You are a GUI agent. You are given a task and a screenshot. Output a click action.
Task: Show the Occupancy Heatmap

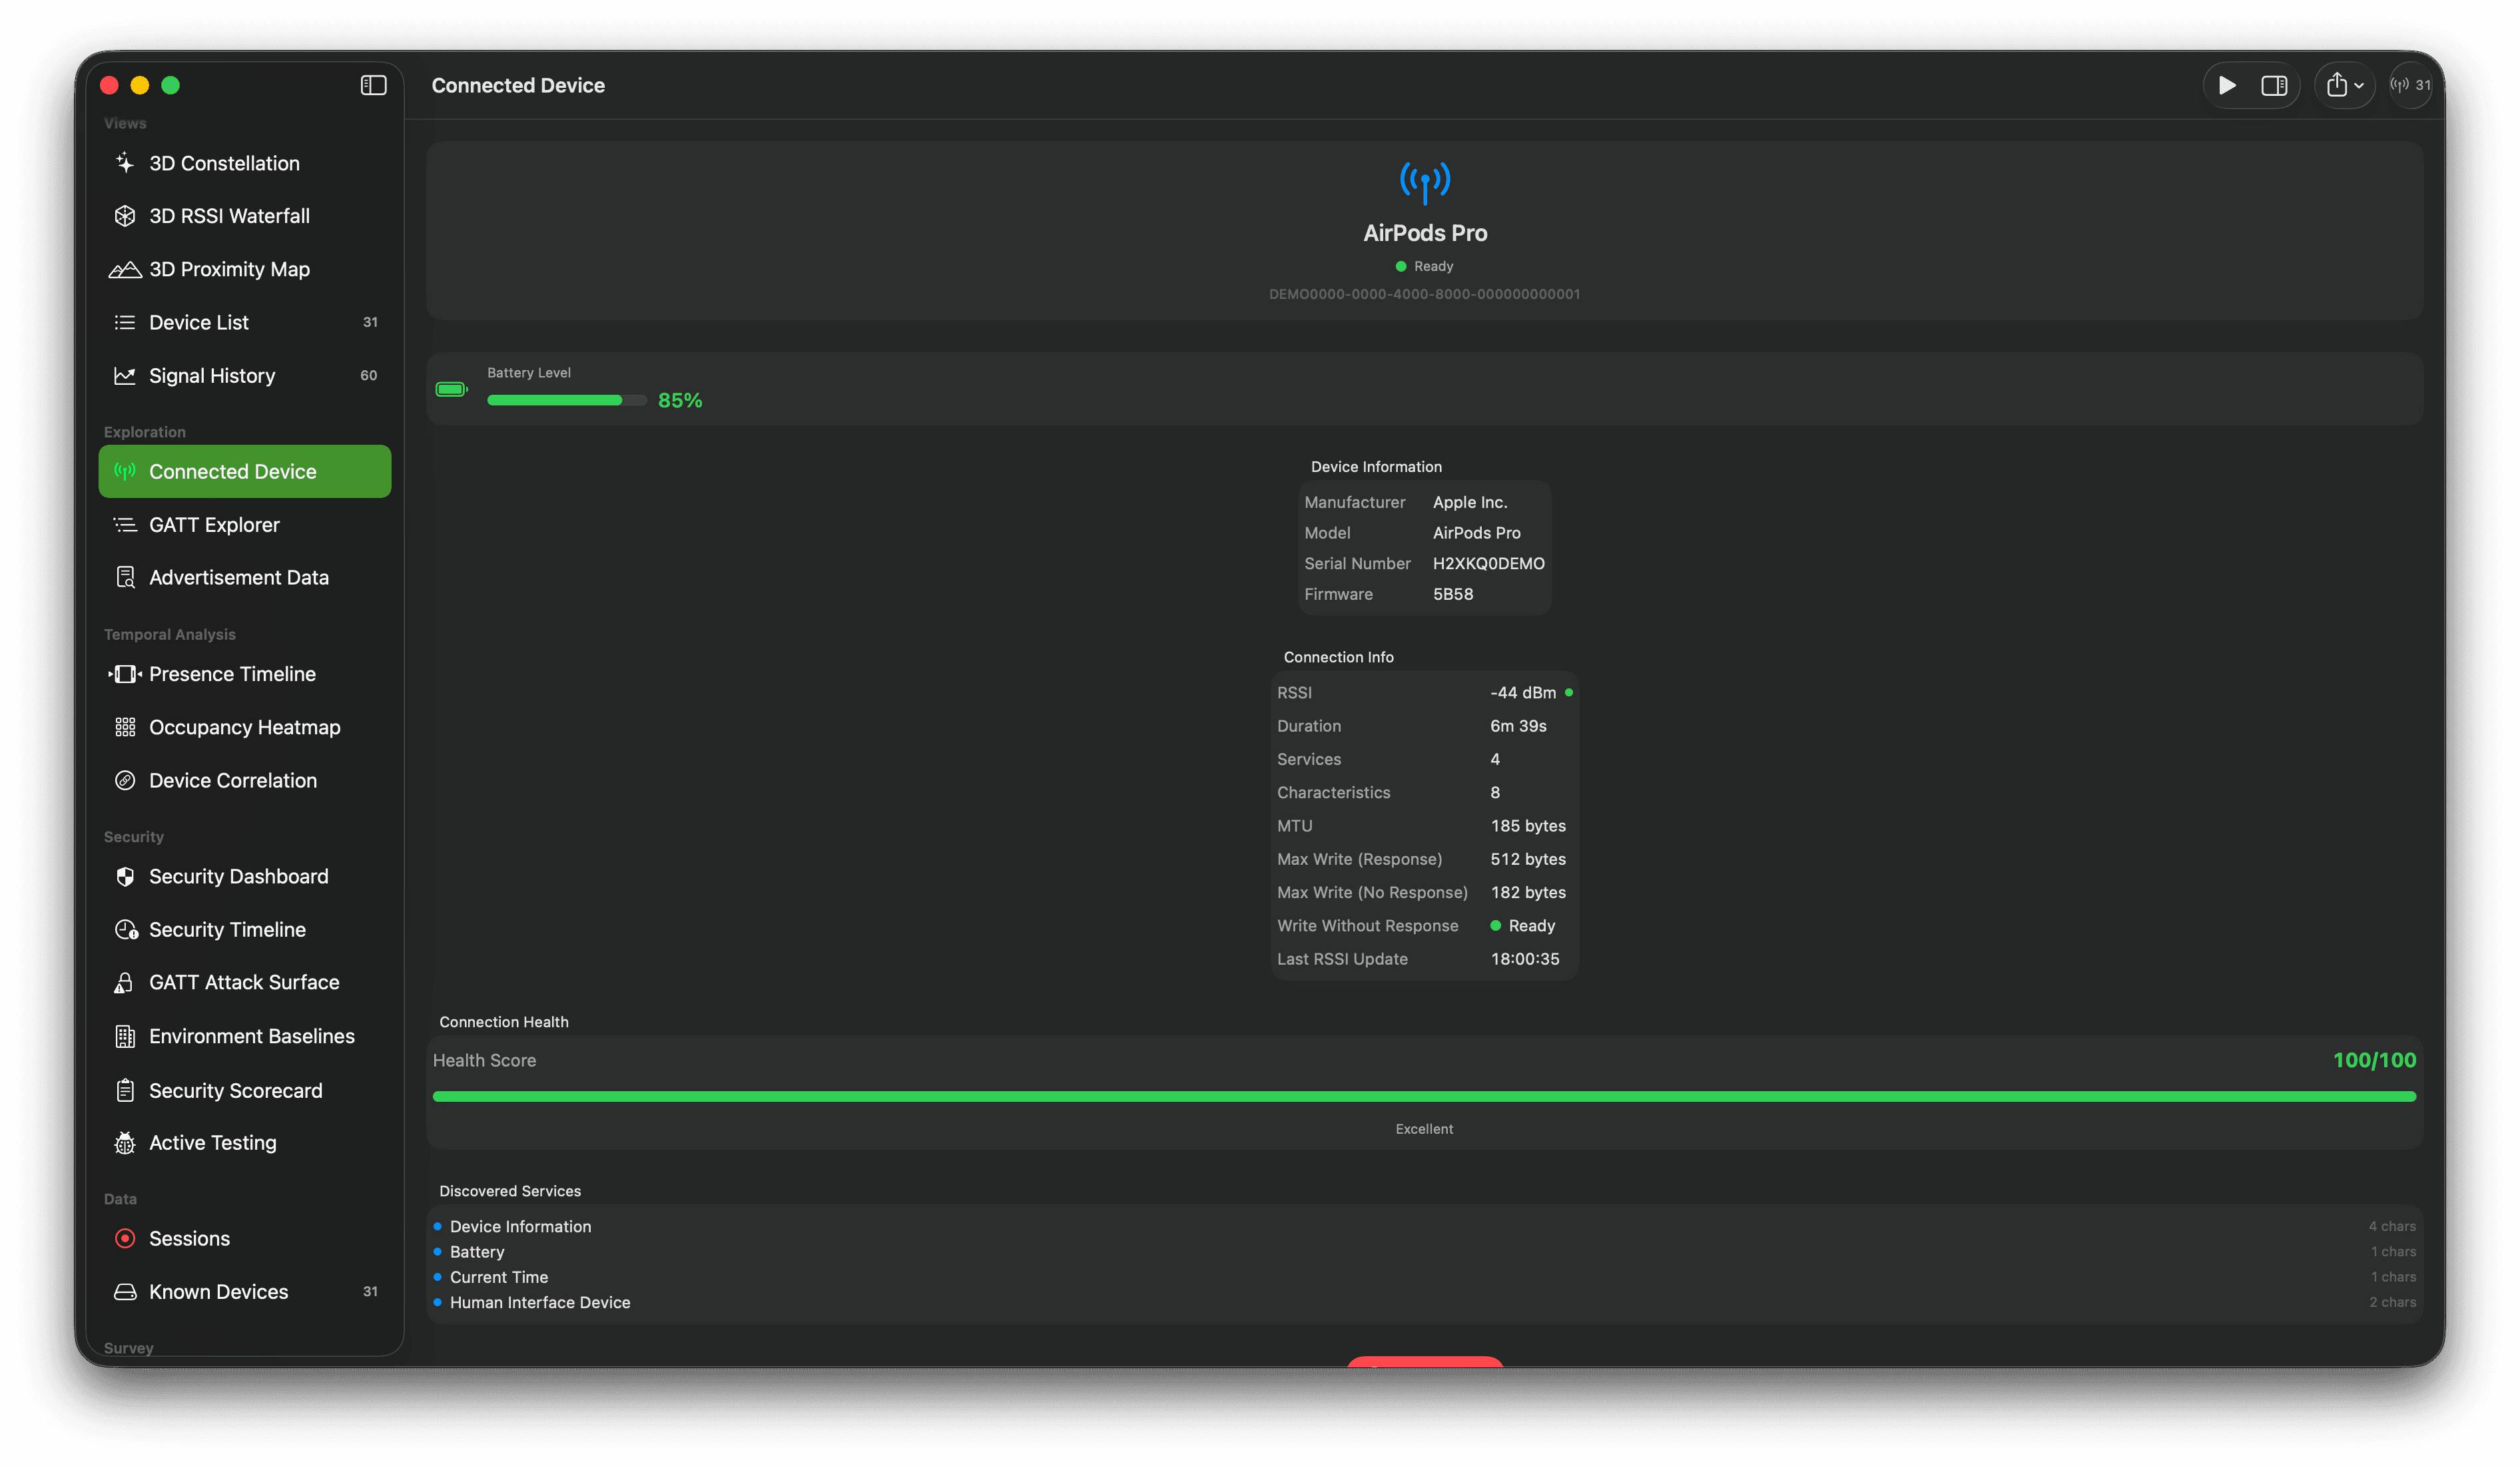click(245, 727)
